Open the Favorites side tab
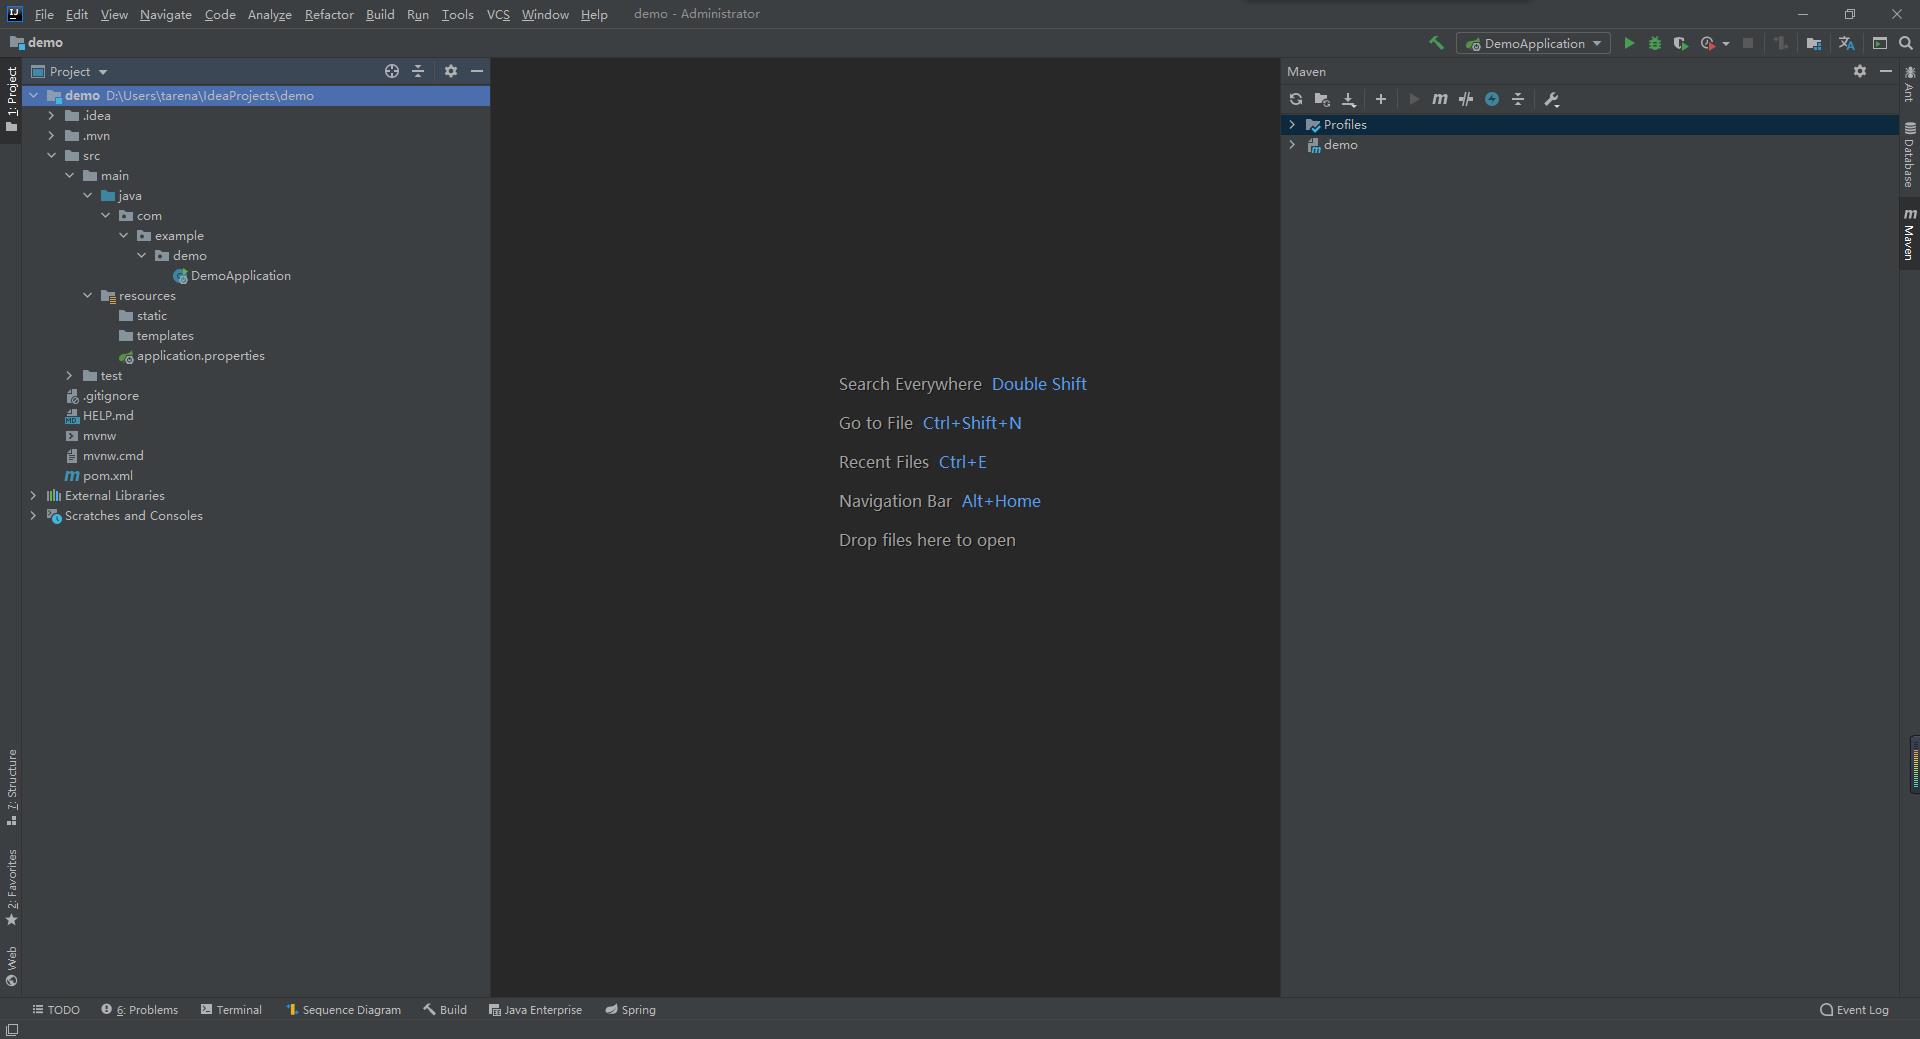Screen dimensions: 1920x1039 (12, 887)
